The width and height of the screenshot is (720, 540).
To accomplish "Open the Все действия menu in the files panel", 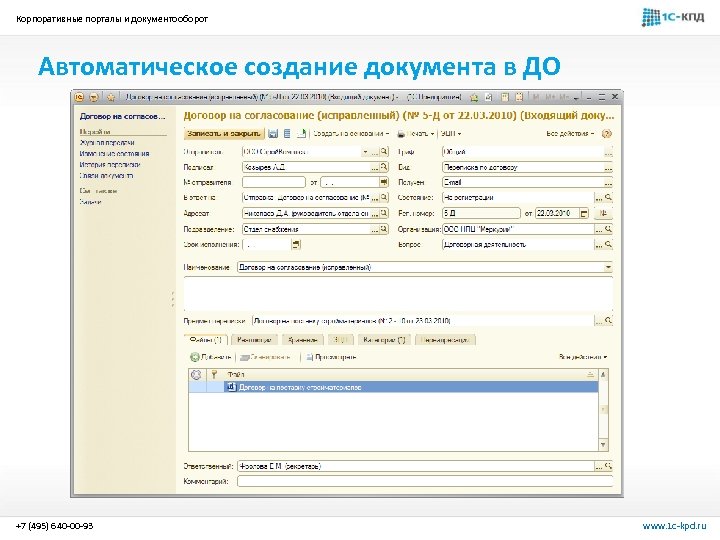I will pyautogui.click(x=583, y=357).
